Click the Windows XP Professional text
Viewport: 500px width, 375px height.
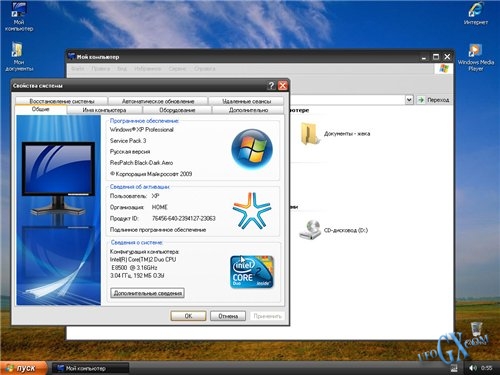tap(142, 130)
